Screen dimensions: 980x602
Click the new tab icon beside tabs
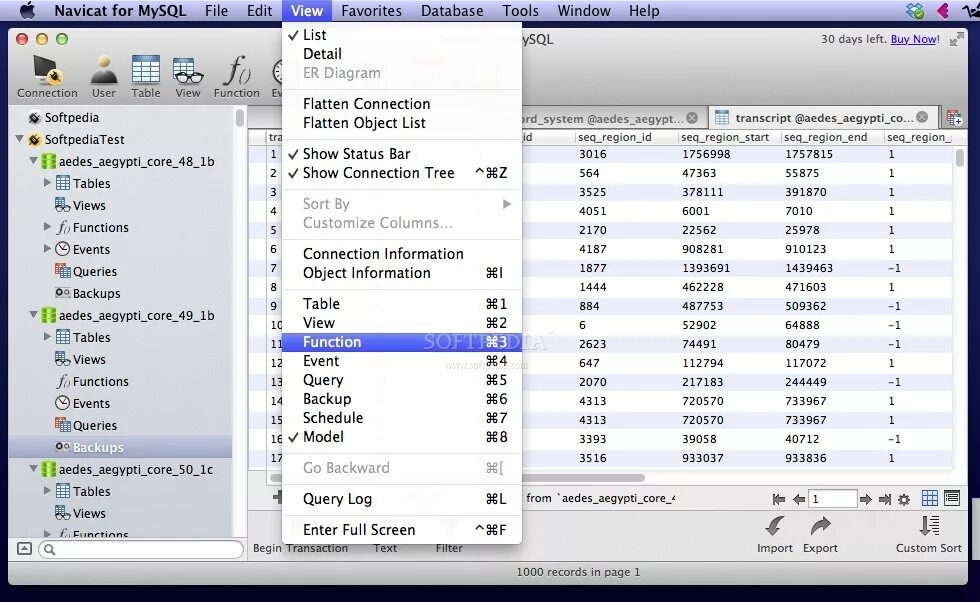pyautogui.click(x=954, y=118)
